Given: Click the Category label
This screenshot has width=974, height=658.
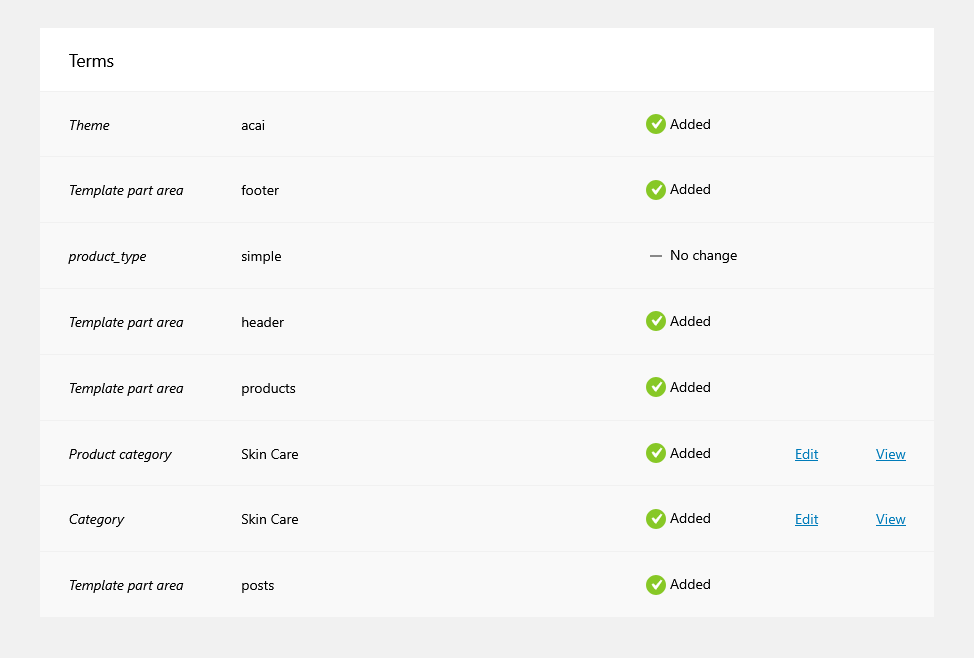Looking at the screenshot, I should tap(96, 519).
